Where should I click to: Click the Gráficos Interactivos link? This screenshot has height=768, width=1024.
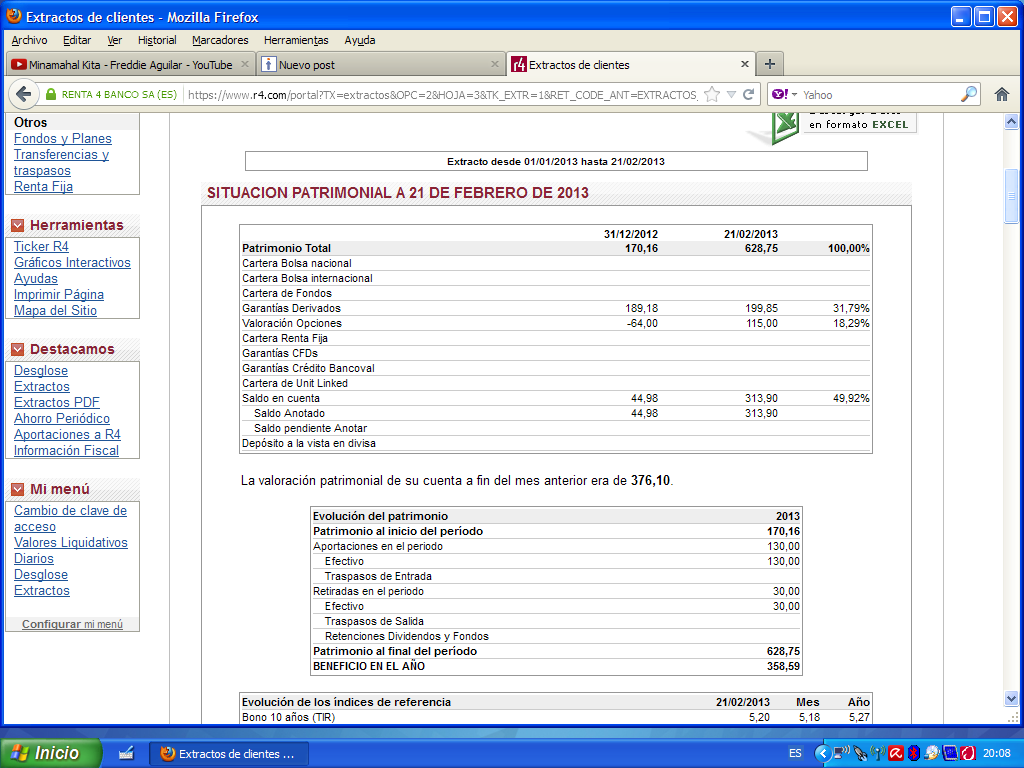pos(72,263)
